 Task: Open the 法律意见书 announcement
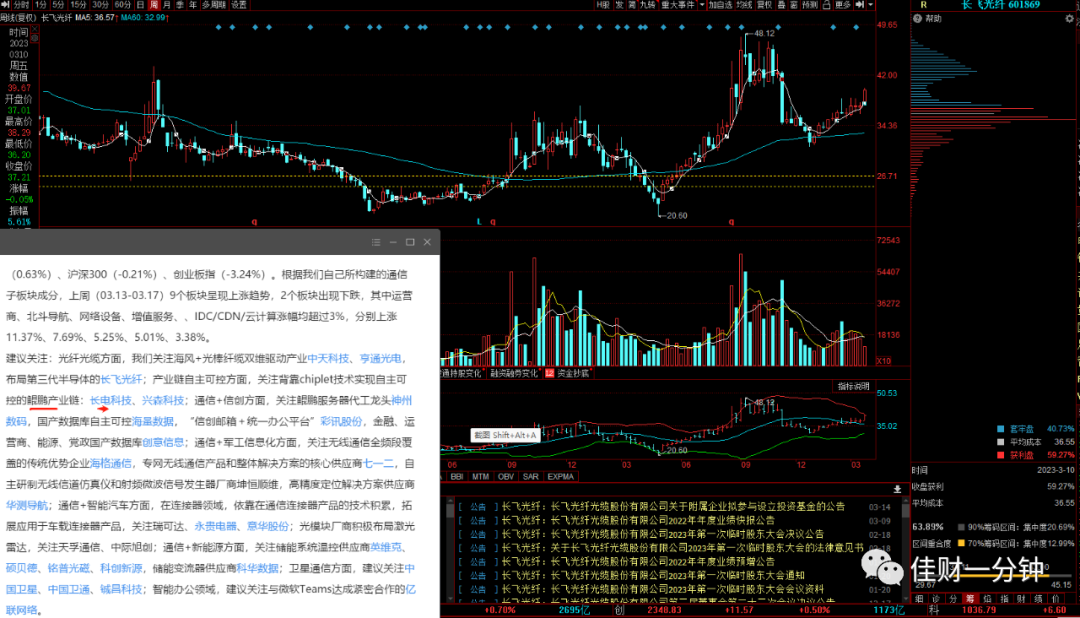coord(682,548)
